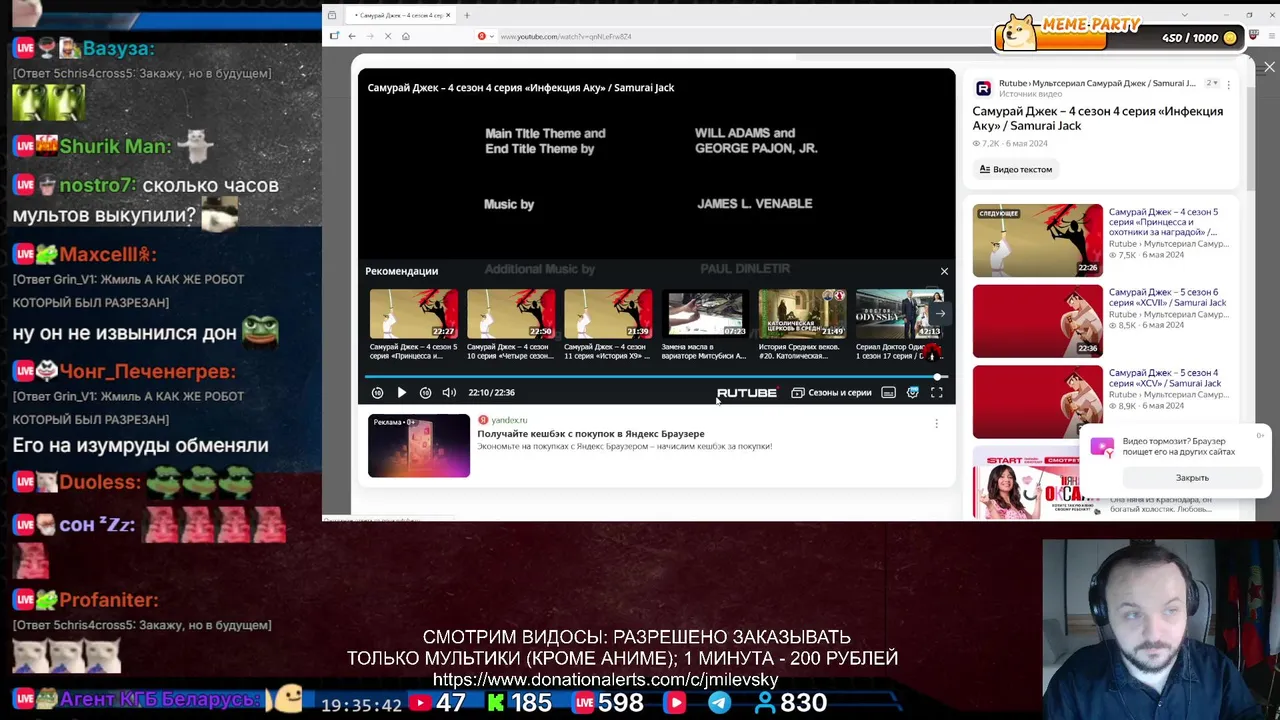Screen dimensions: 1280x720
Task: Go back in the browser
Action: 352,36
